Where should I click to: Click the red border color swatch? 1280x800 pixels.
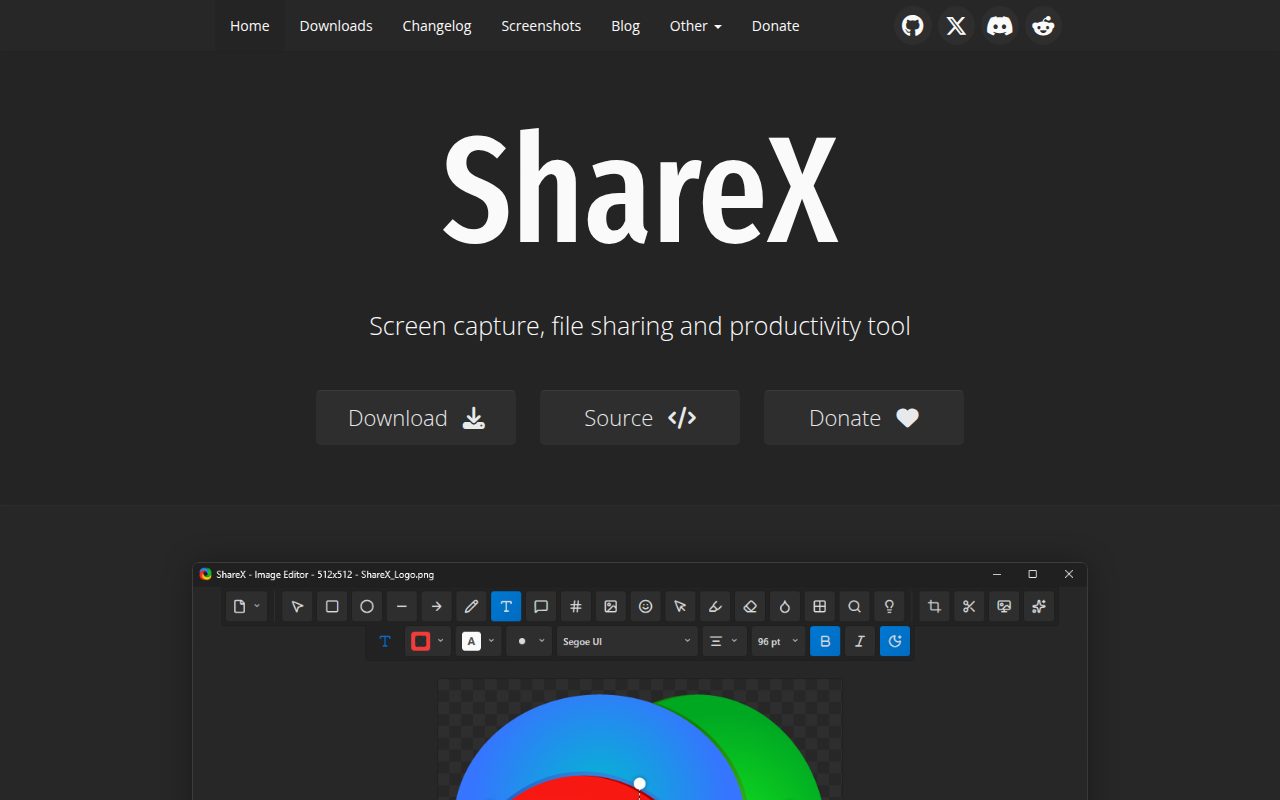421,641
